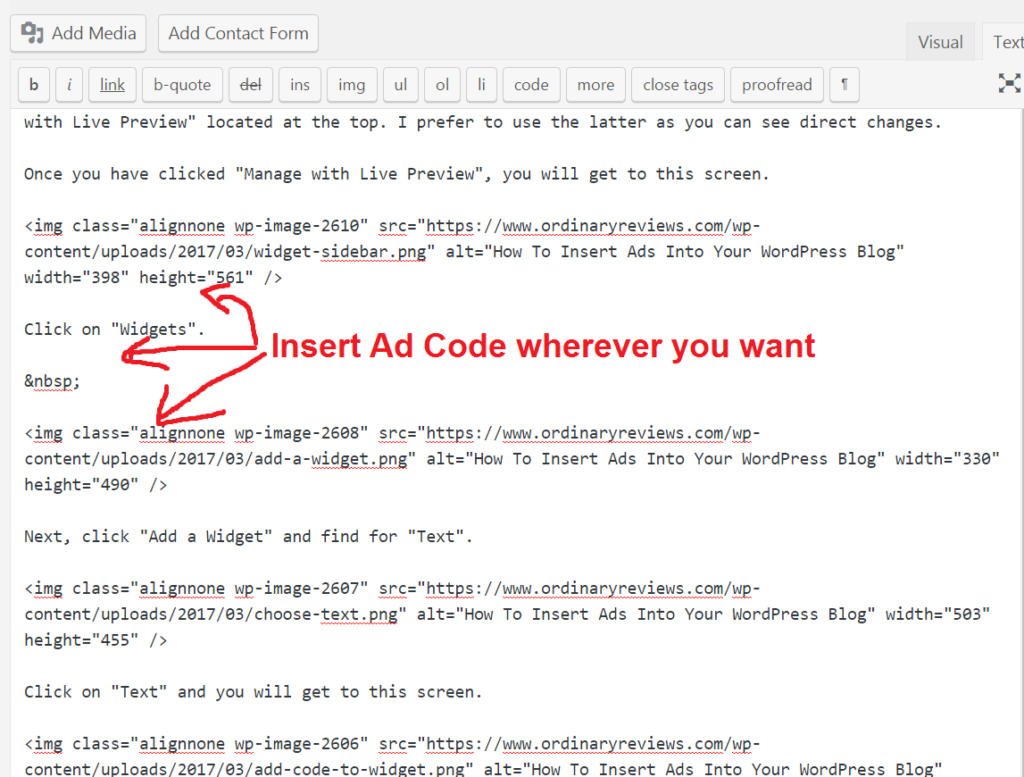Insert a blockquote using b-quote

pos(182,85)
